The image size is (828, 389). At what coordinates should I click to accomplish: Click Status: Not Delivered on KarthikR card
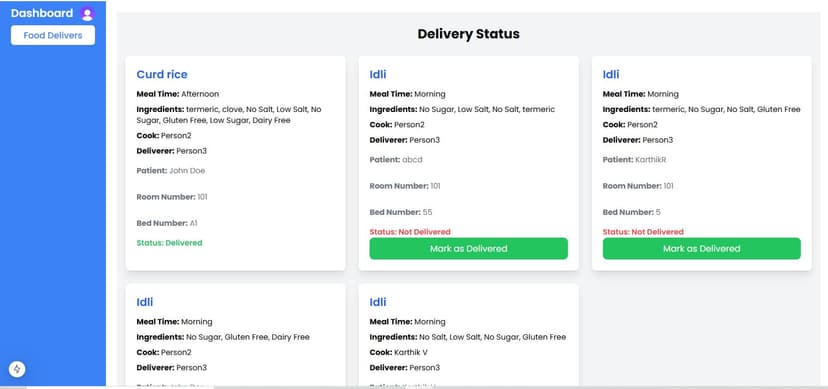[643, 232]
